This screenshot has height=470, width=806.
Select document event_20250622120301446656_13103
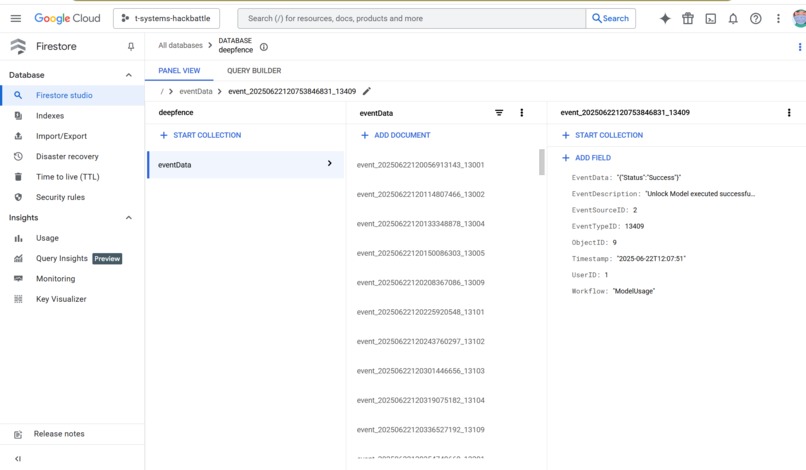coord(420,371)
